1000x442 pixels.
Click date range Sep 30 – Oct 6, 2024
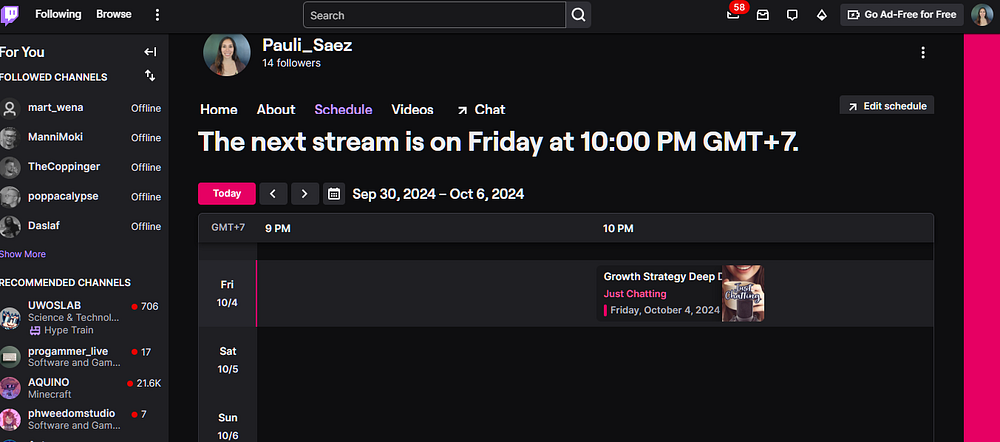[438, 194]
